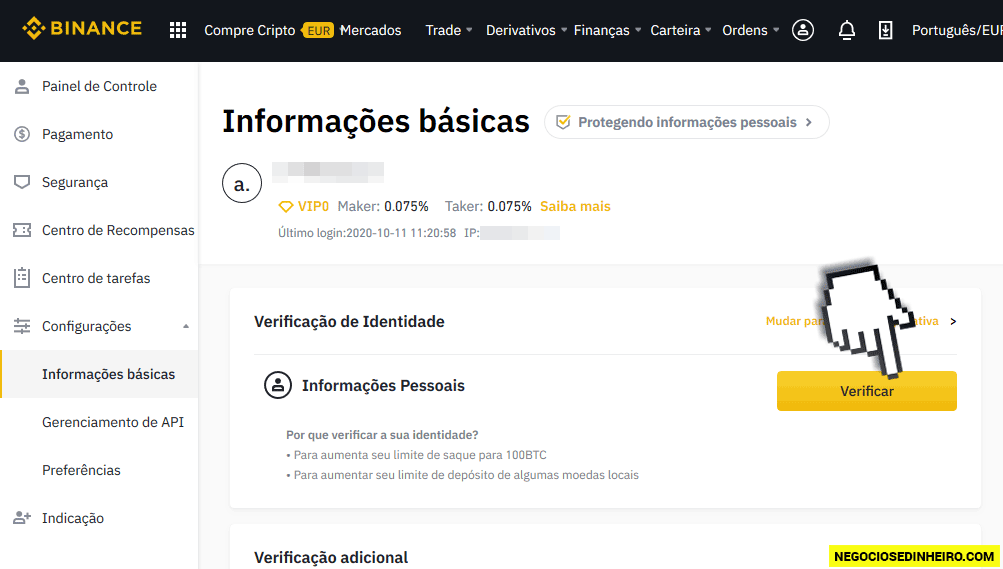1003x569 pixels.
Task: Expand the Carteira dropdown arrow
Action: [708, 30]
